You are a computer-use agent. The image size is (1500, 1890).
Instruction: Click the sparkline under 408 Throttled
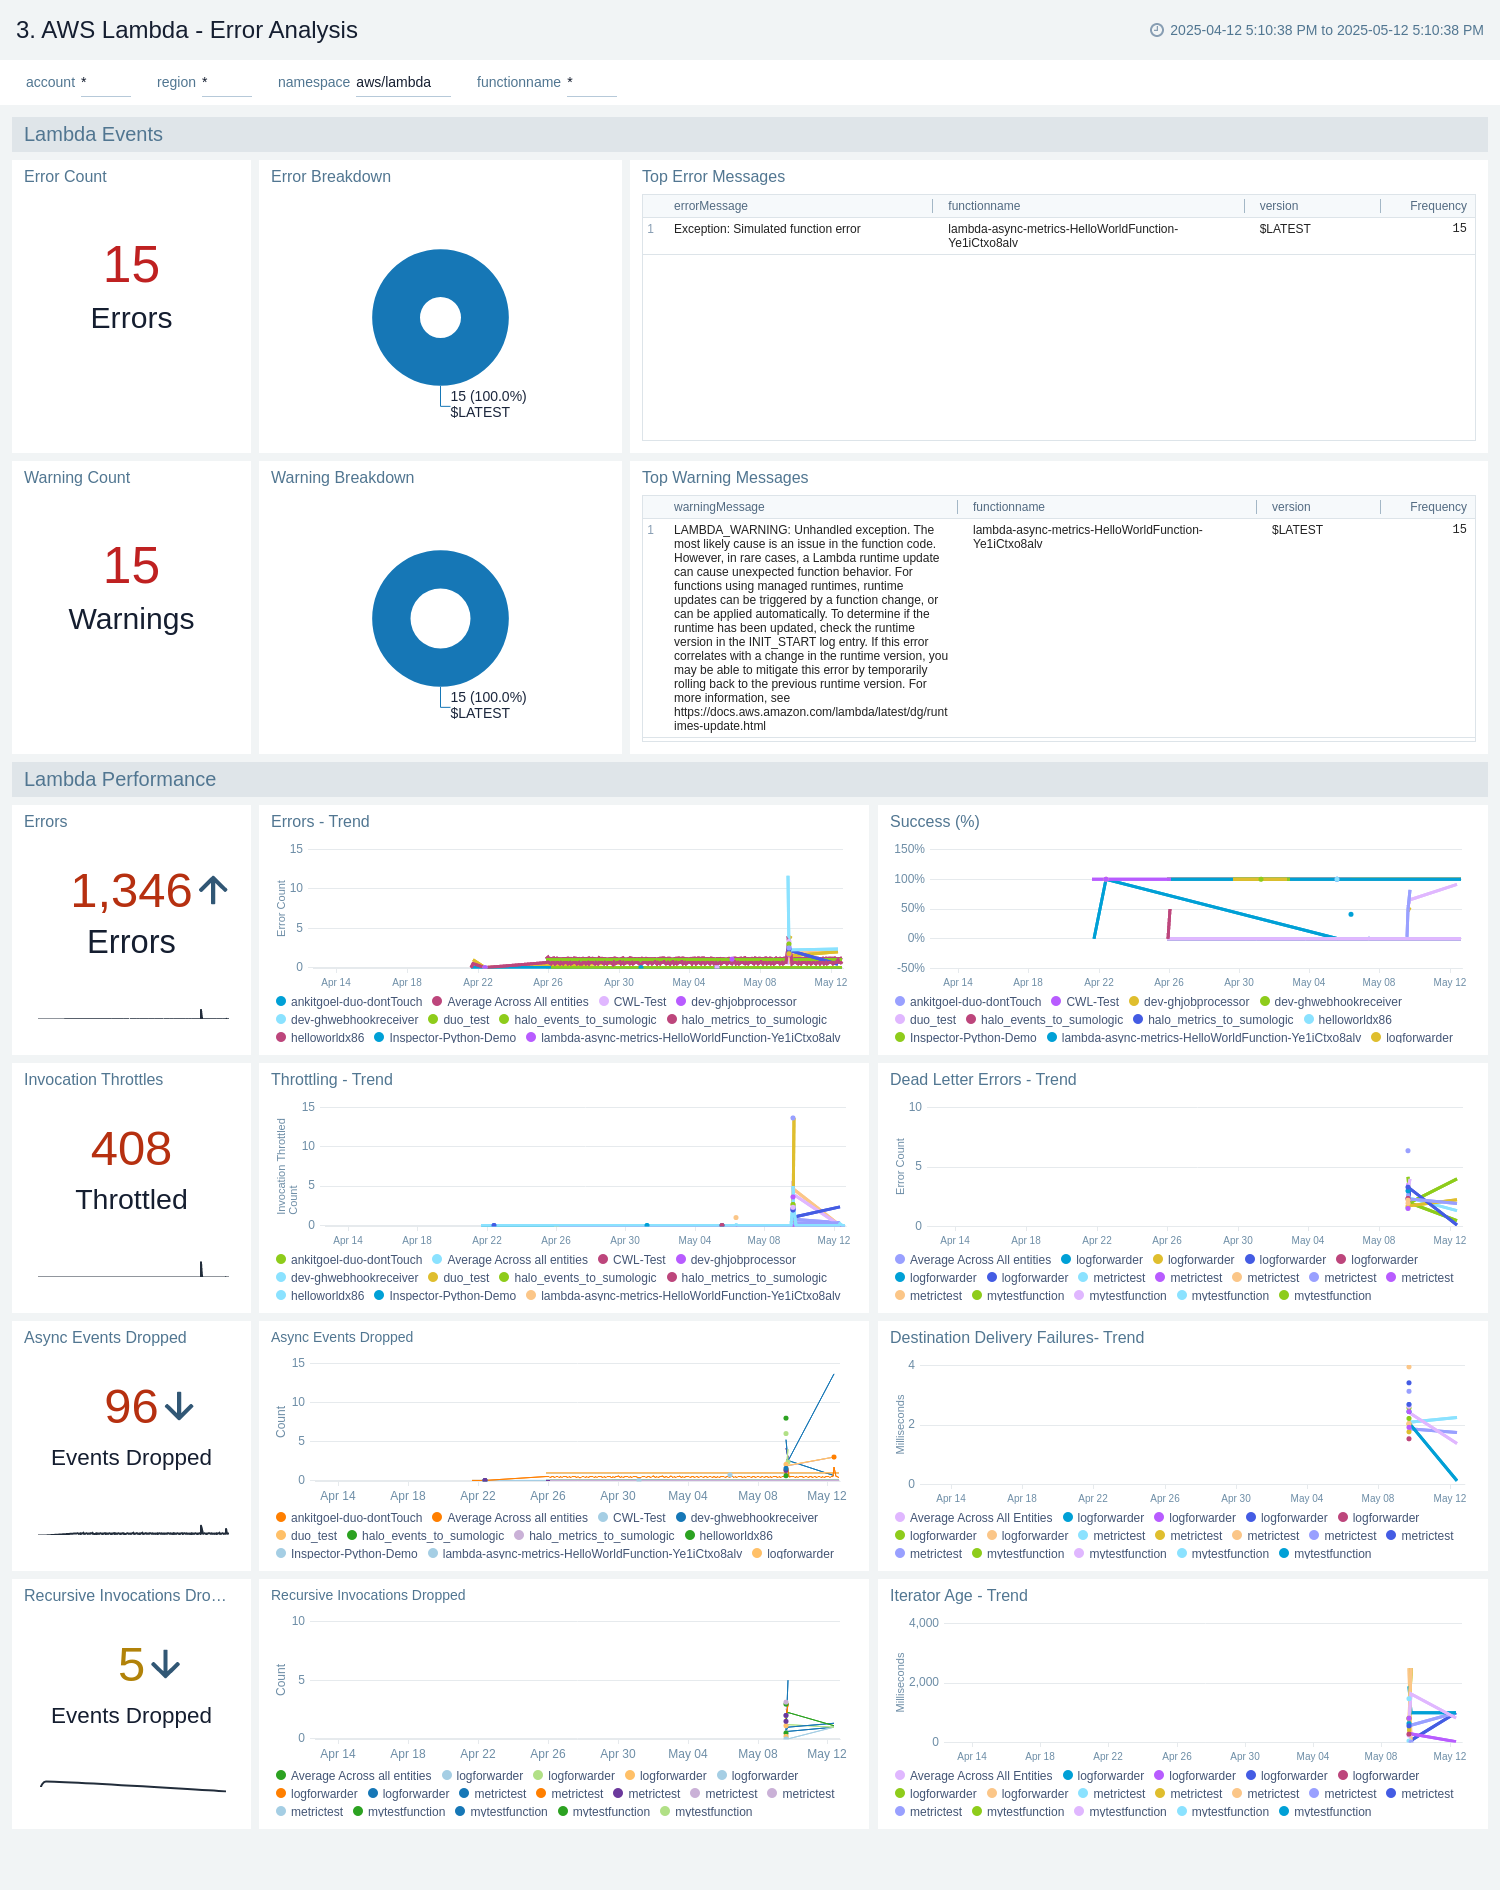pos(133,1270)
